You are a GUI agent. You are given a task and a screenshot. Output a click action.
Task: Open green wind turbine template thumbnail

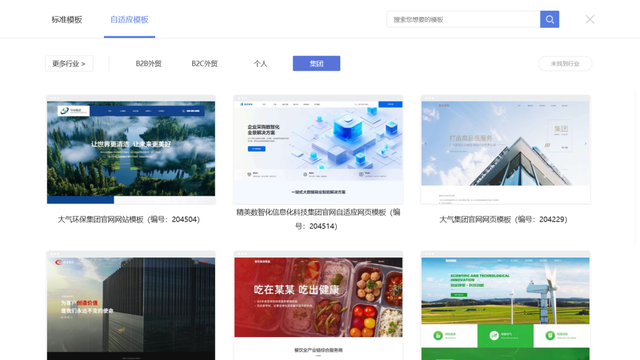click(x=505, y=306)
